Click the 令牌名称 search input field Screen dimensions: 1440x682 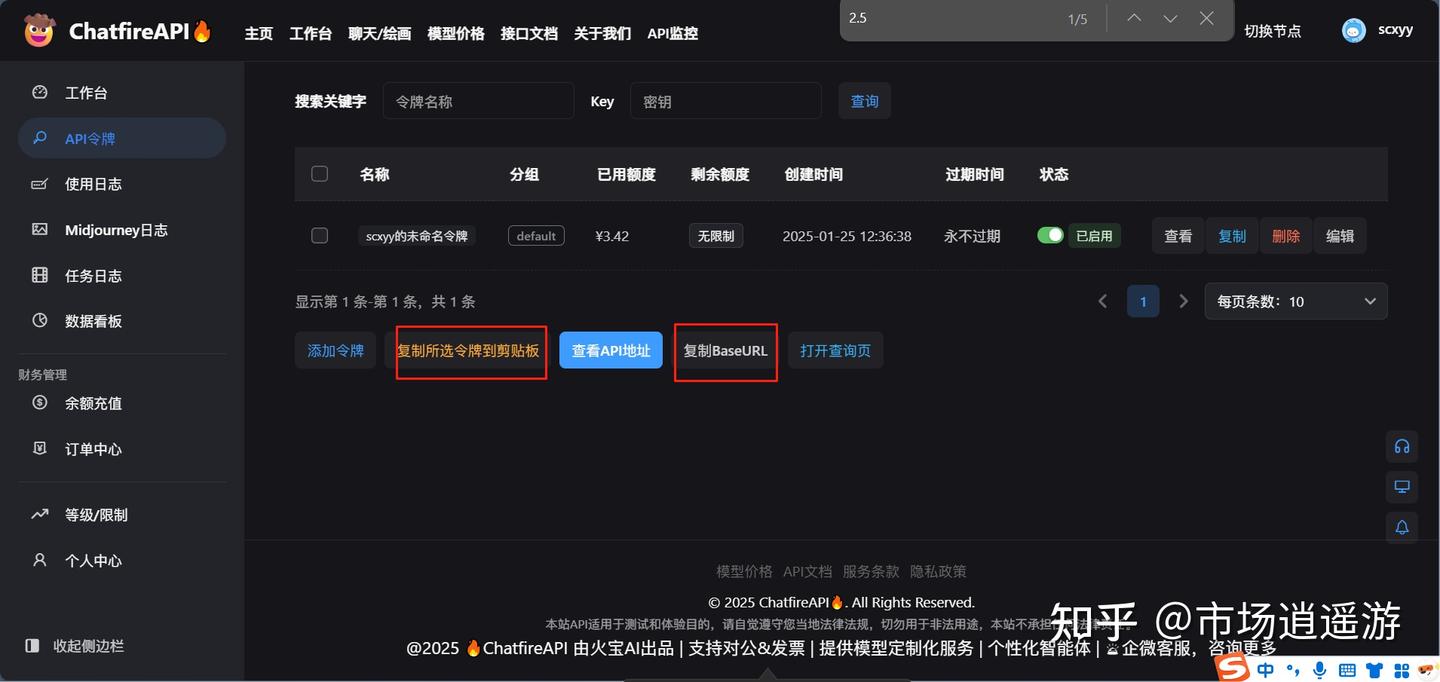pos(478,100)
